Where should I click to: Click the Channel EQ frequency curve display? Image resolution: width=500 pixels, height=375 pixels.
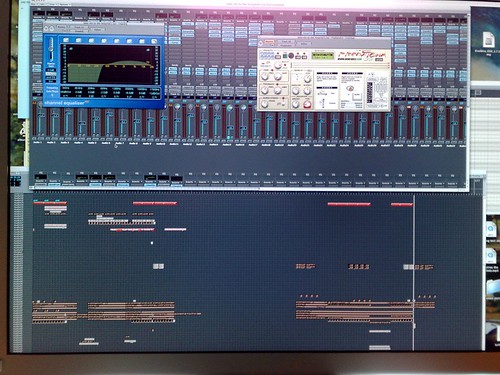point(110,64)
